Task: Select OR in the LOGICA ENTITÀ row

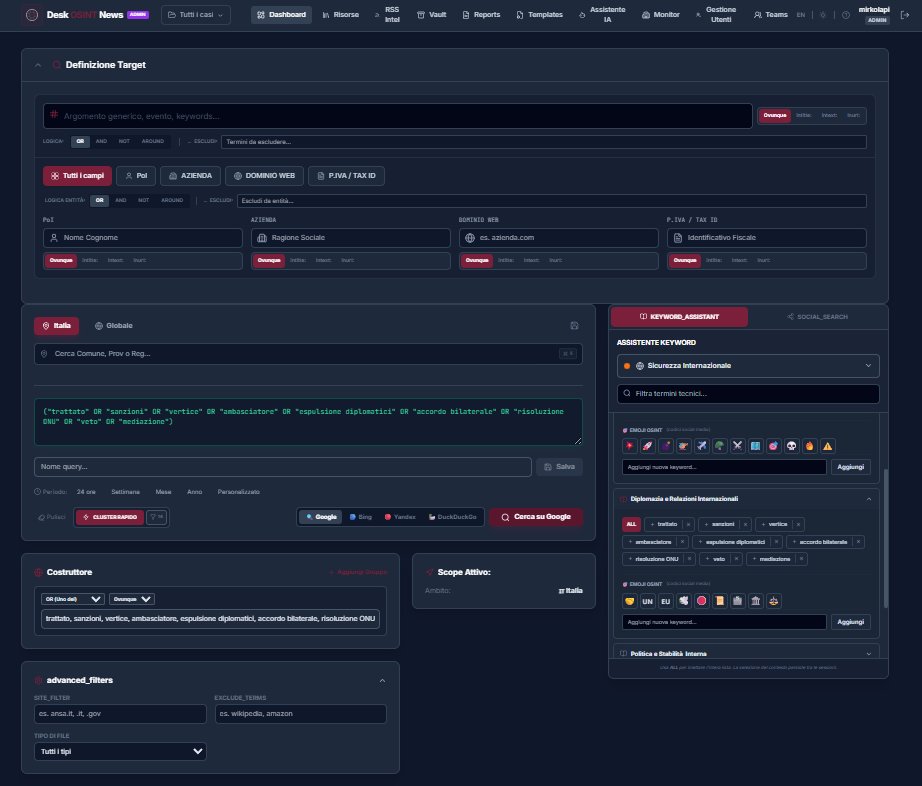Action: tap(99, 200)
